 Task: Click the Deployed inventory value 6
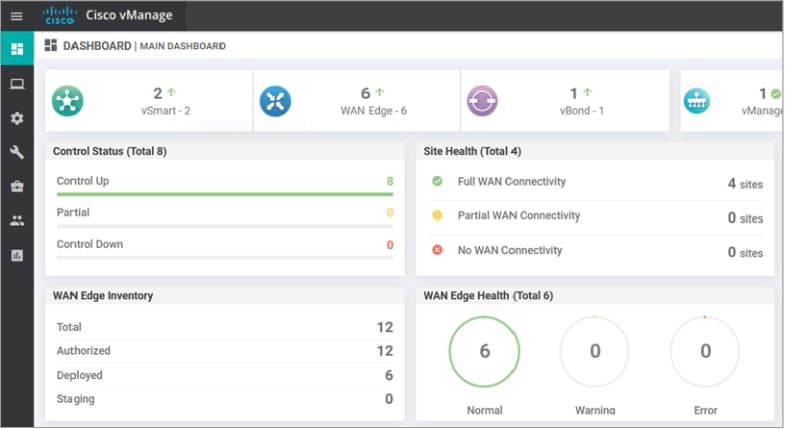tap(388, 375)
